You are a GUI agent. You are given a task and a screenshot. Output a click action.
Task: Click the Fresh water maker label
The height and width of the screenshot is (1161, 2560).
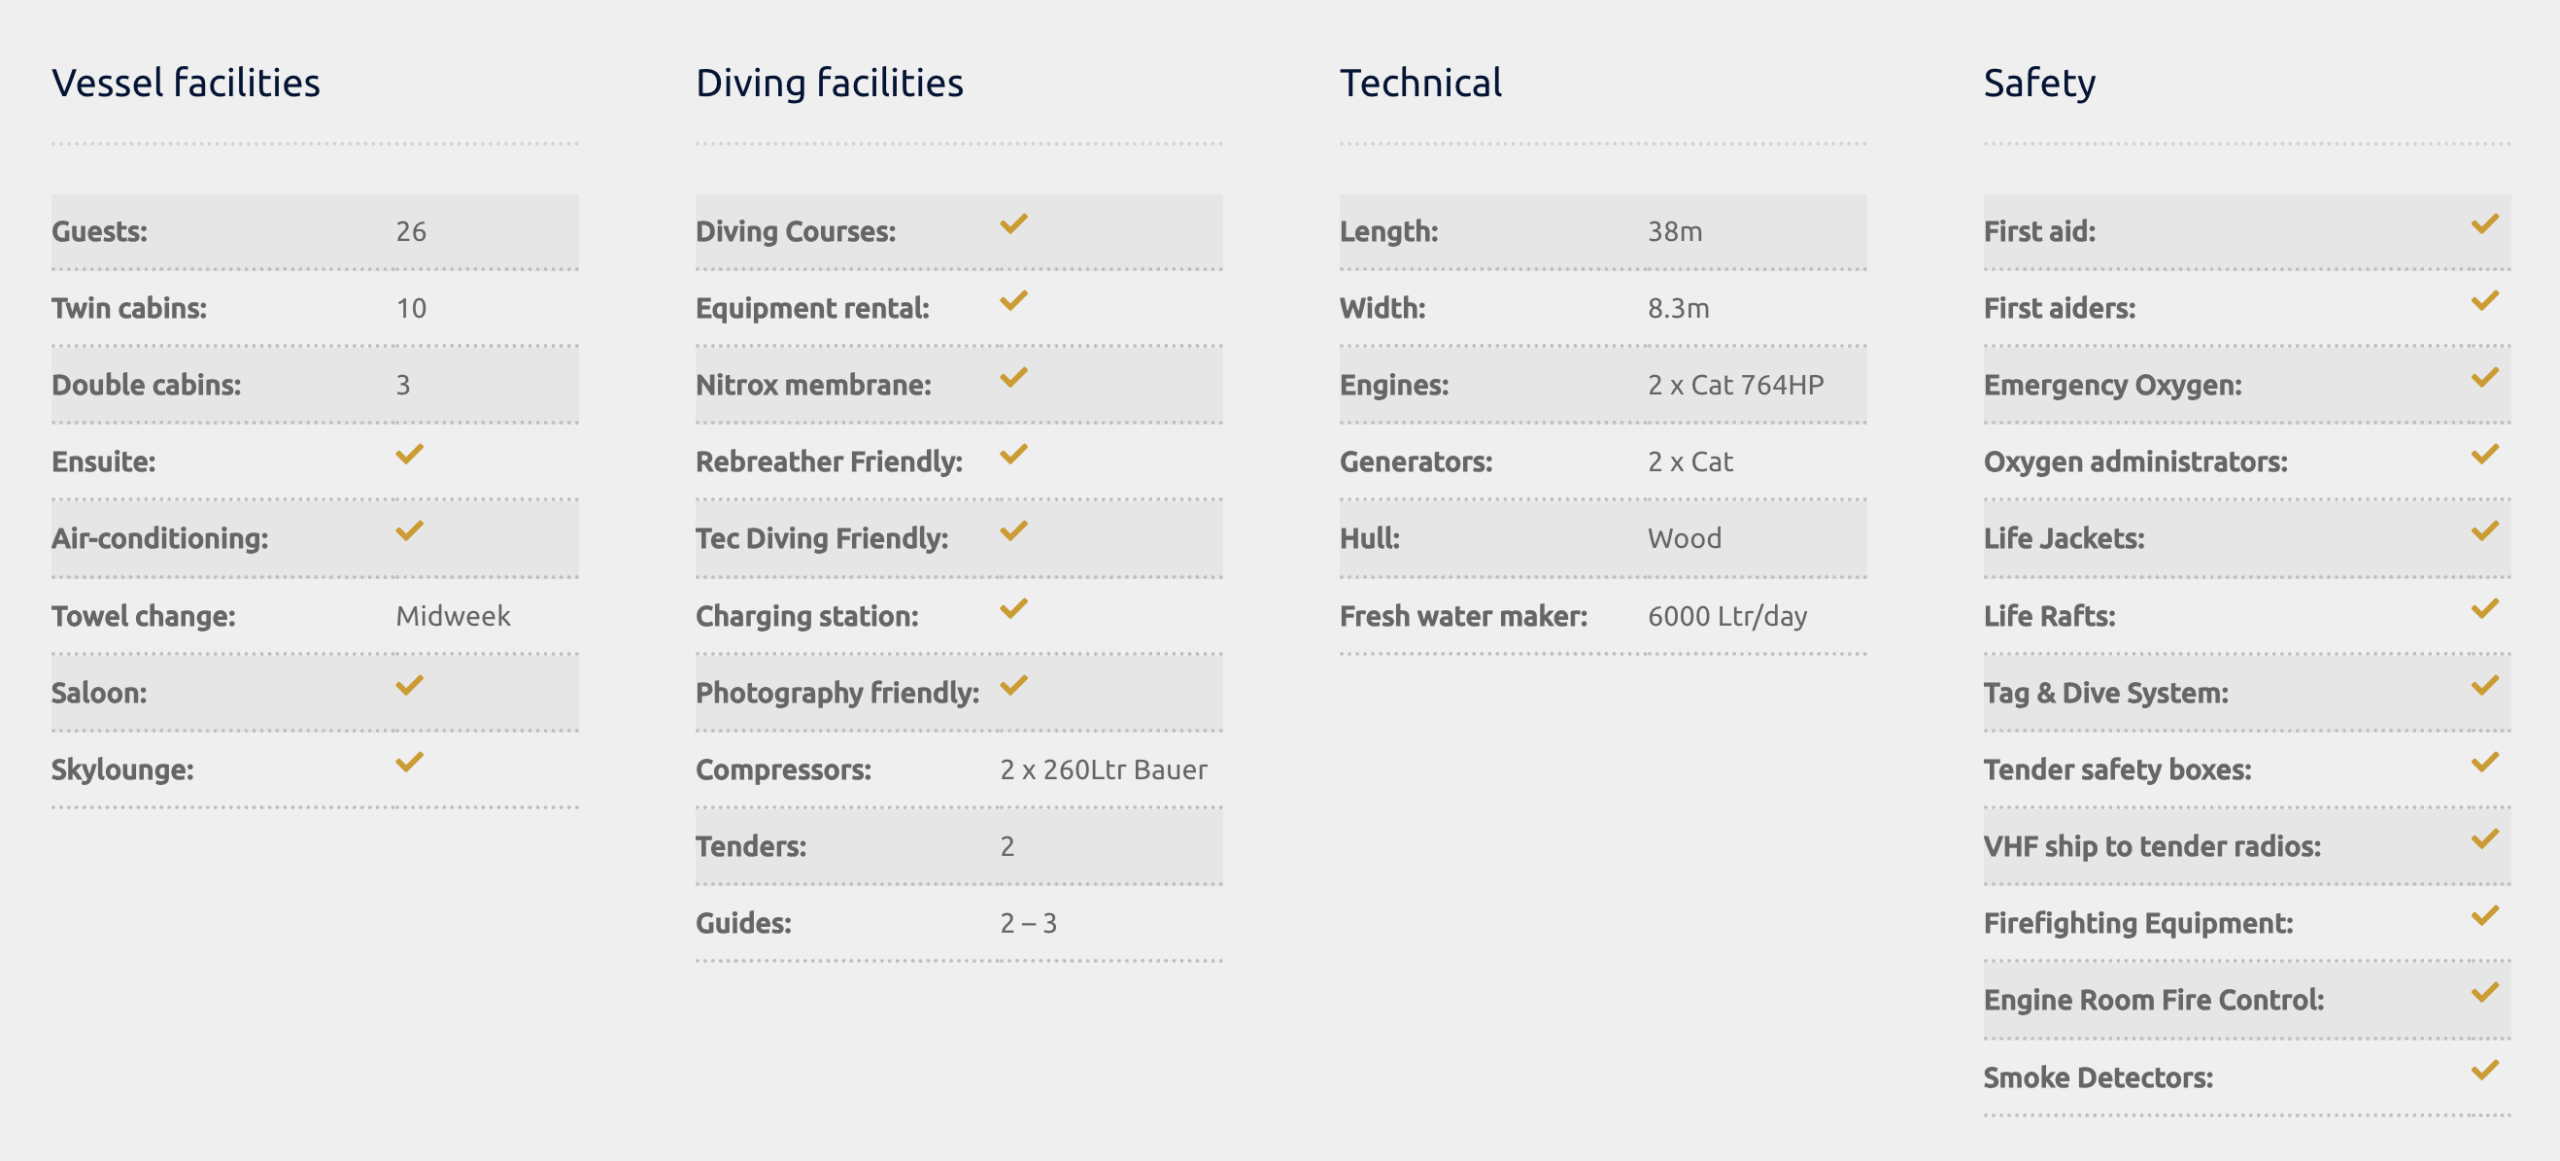pyautogui.click(x=1463, y=616)
